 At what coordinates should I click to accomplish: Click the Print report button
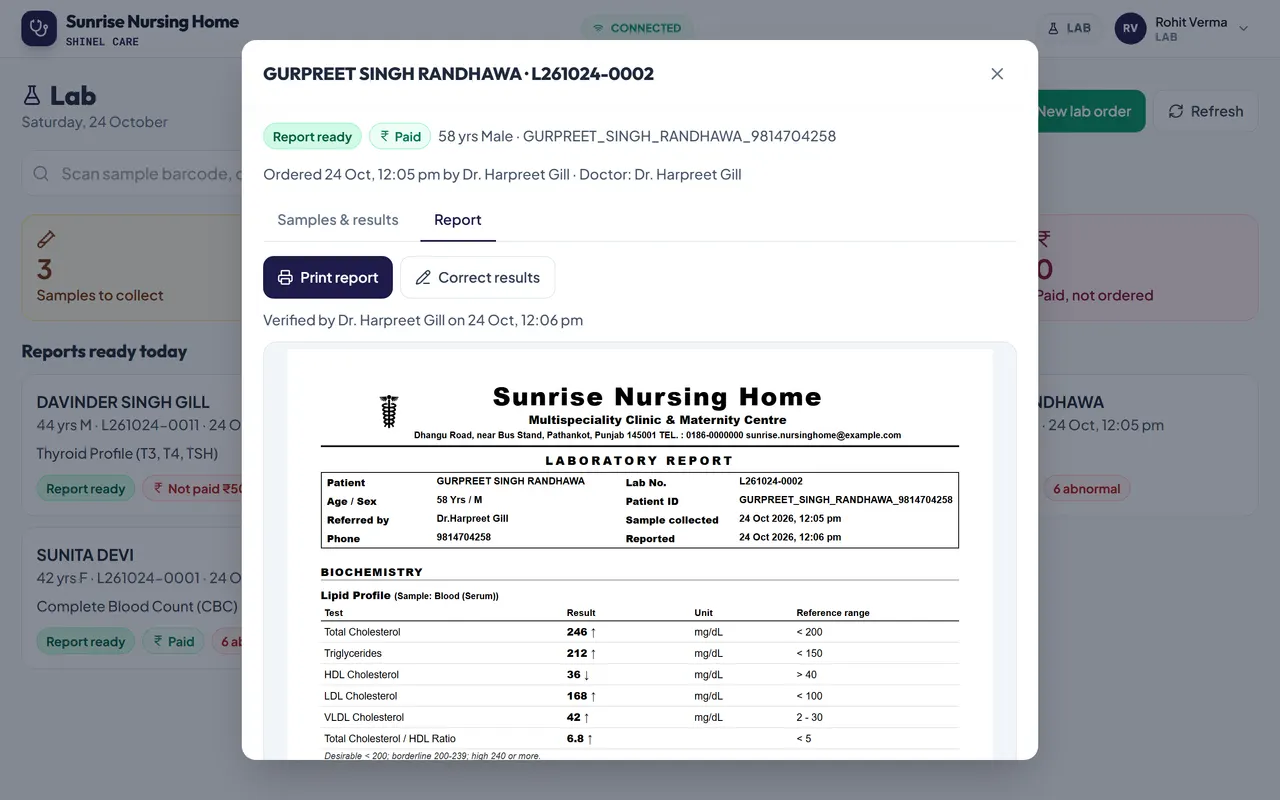pos(328,278)
